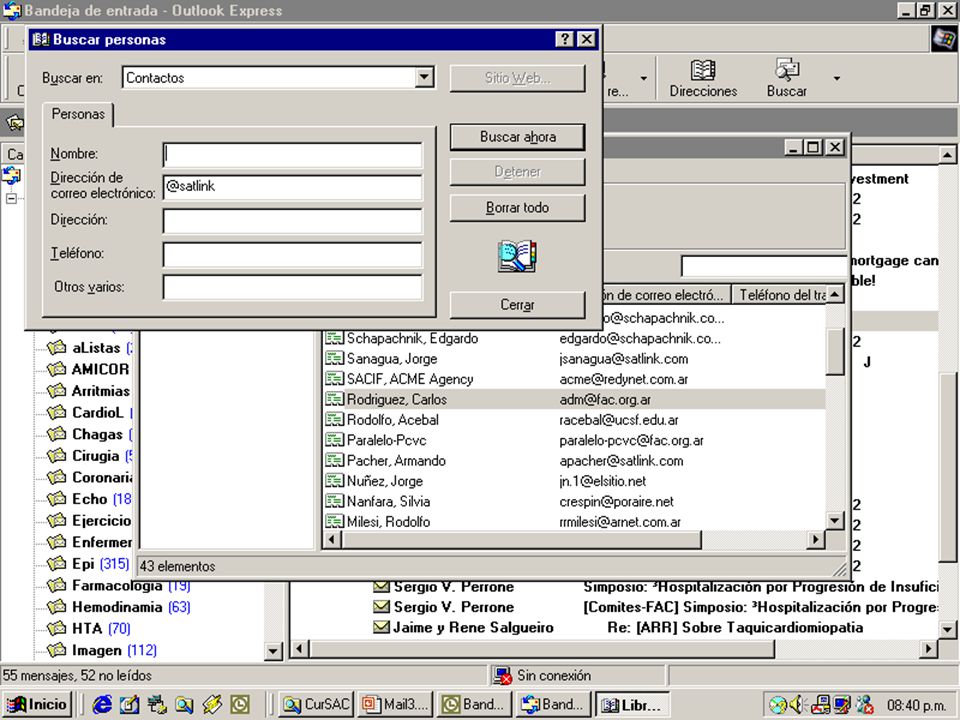Clear fields with 'Borrar todo' button
Image resolution: width=960 pixels, height=720 pixels.
point(517,208)
